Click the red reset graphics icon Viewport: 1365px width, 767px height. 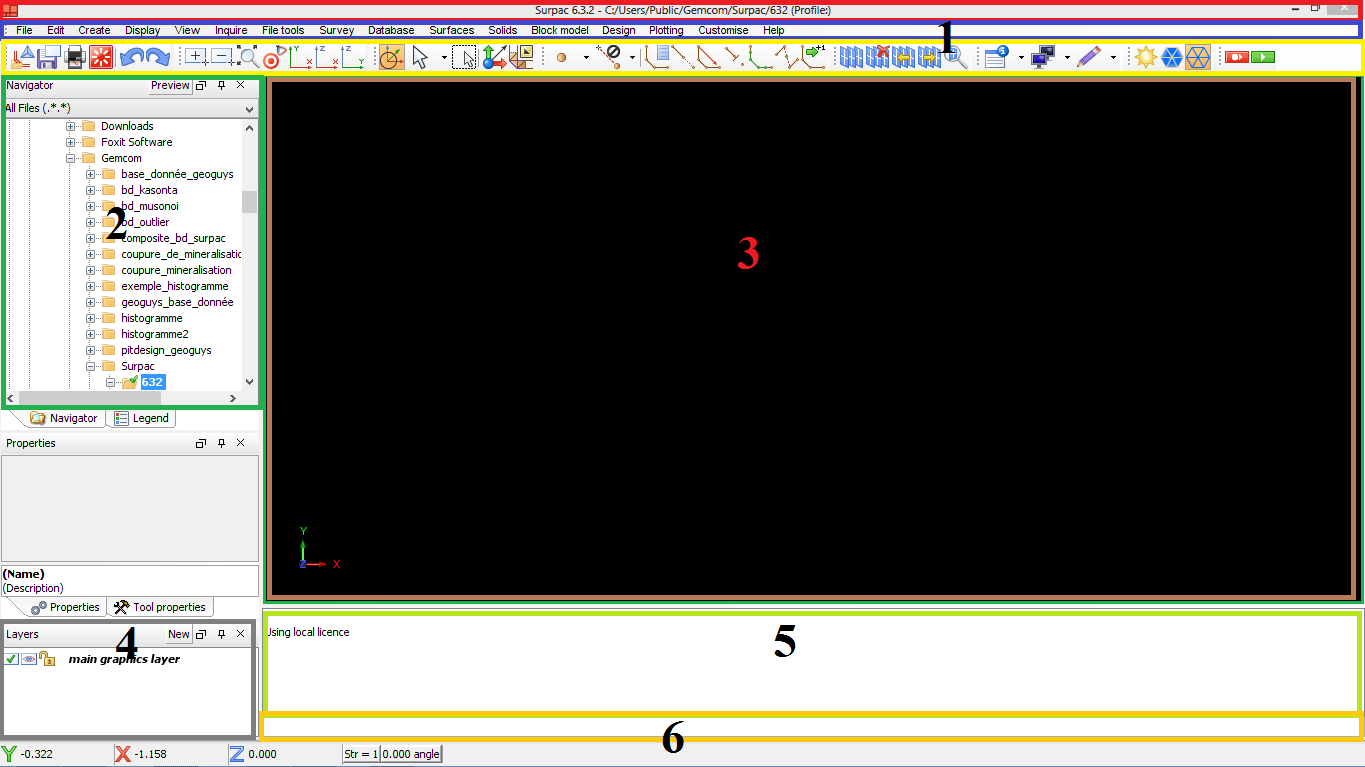(x=101, y=57)
